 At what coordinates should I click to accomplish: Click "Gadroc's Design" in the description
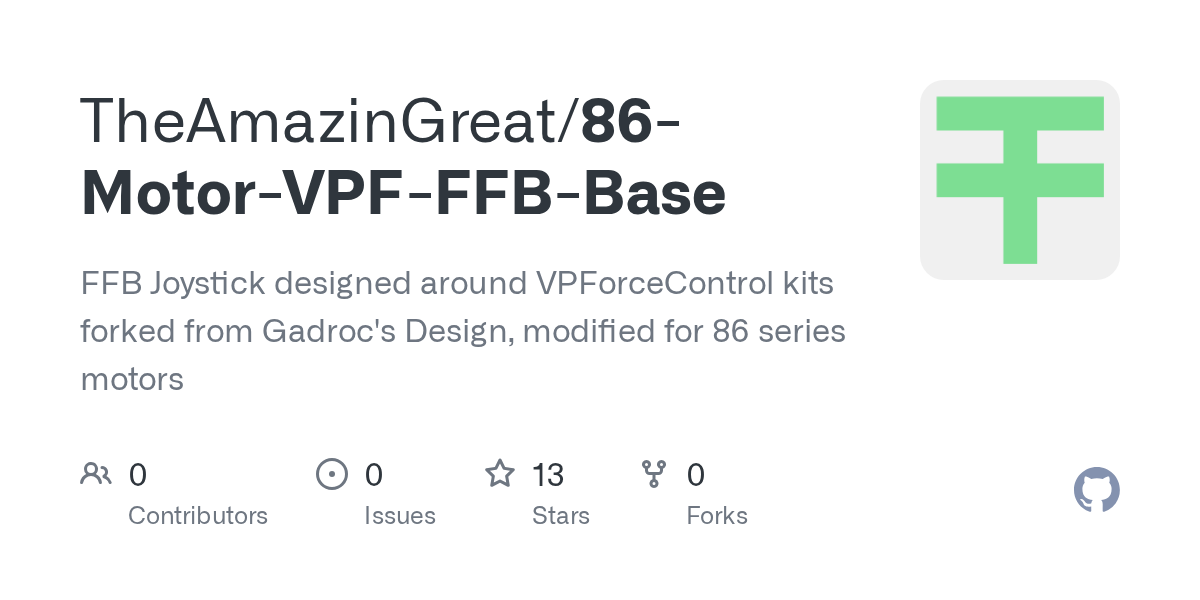(x=388, y=331)
